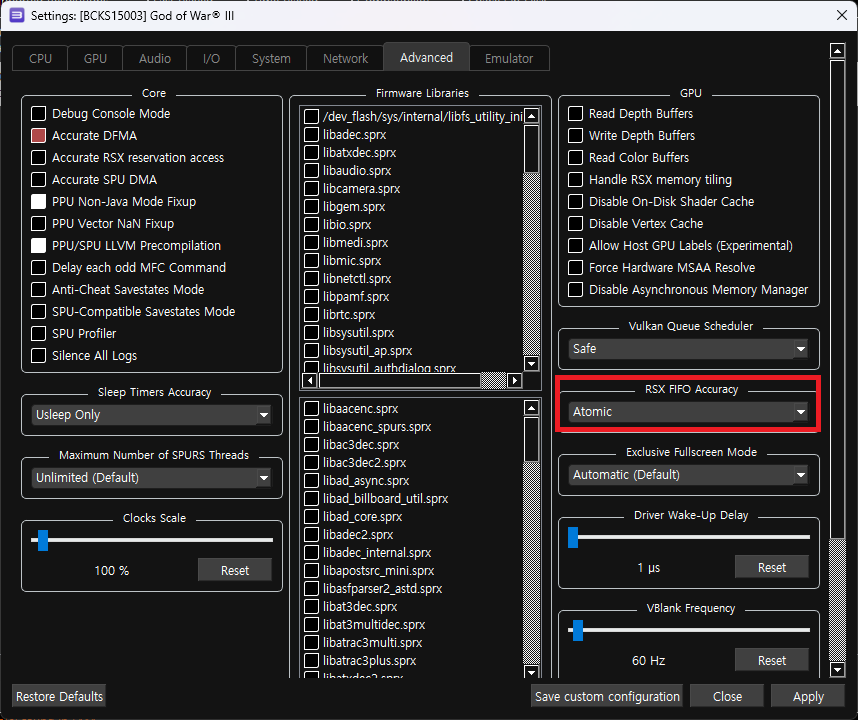Check Anti-Cheat Savestates Mode
The width and height of the screenshot is (858, 720).
[x=38, y=289]
